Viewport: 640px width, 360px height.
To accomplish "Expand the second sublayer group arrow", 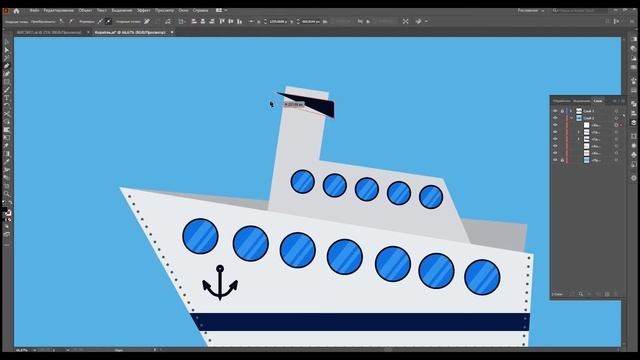I will point(578,132).
